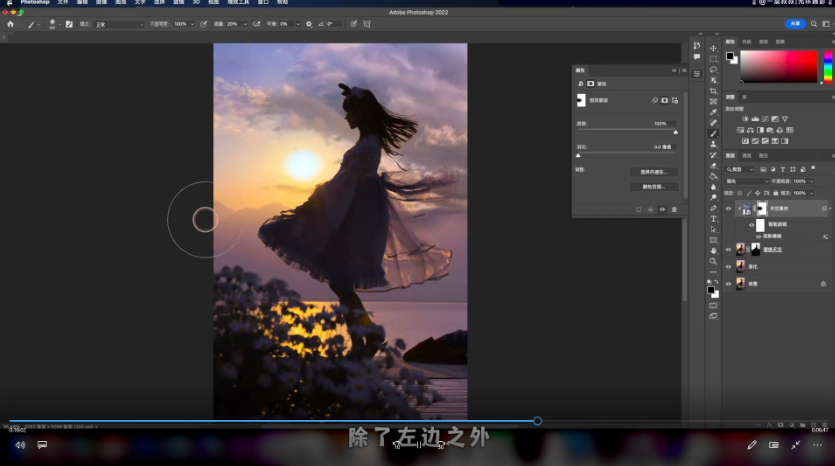Open the layer blend mode dropdown
The image size is (835, 466).
(748, 181)
